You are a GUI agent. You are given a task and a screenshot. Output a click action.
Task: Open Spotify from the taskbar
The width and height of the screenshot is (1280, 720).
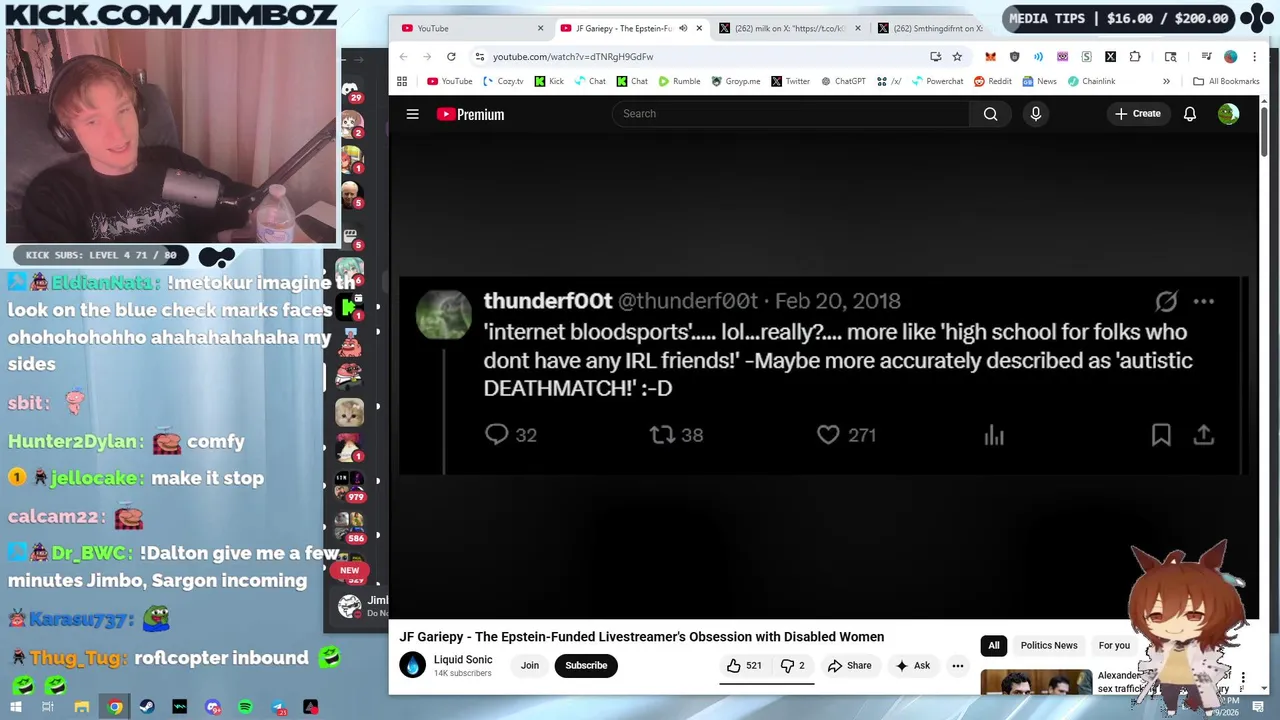point(246,707)
